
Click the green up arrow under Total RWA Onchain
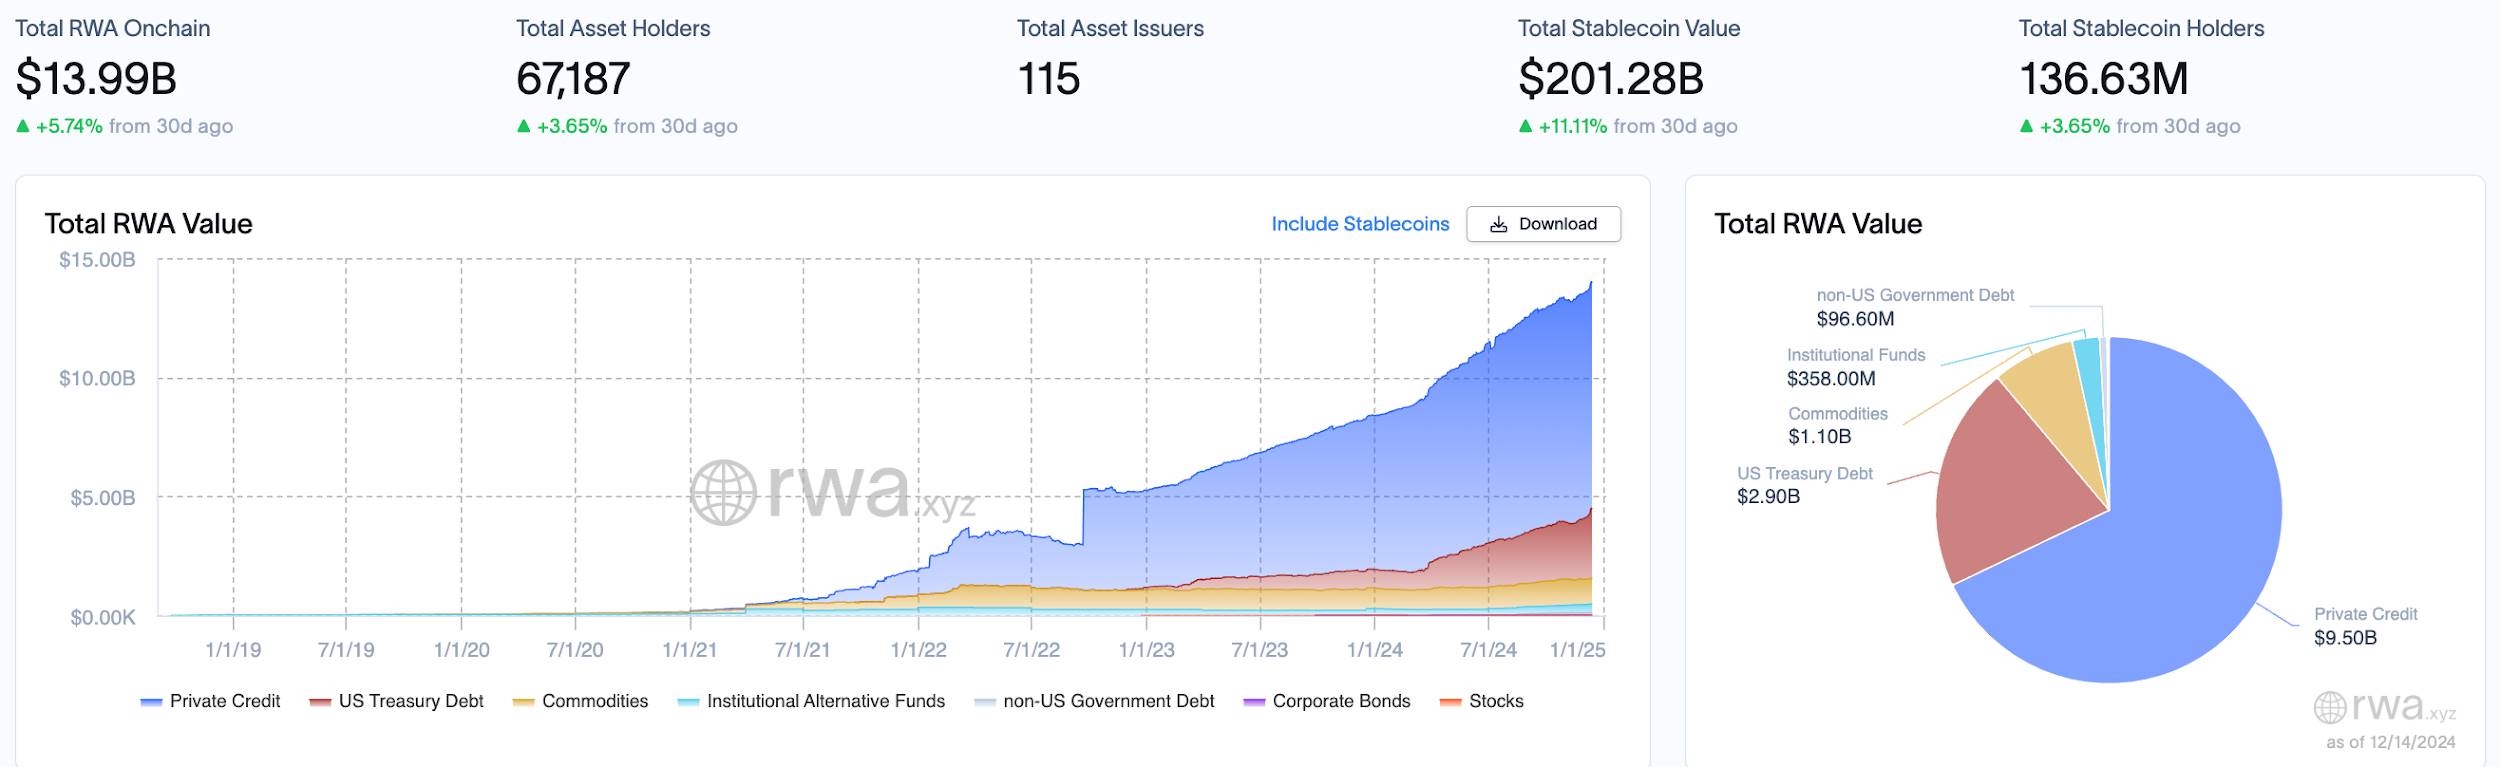click(x=23, y=126)
